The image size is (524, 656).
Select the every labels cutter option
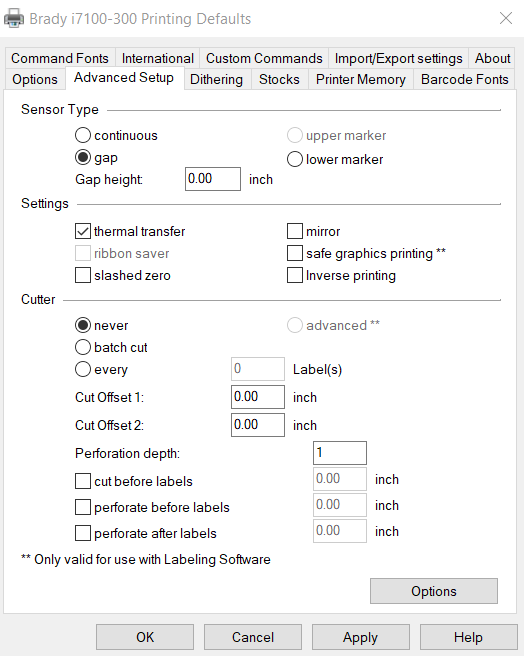click(x=83, y=369)
